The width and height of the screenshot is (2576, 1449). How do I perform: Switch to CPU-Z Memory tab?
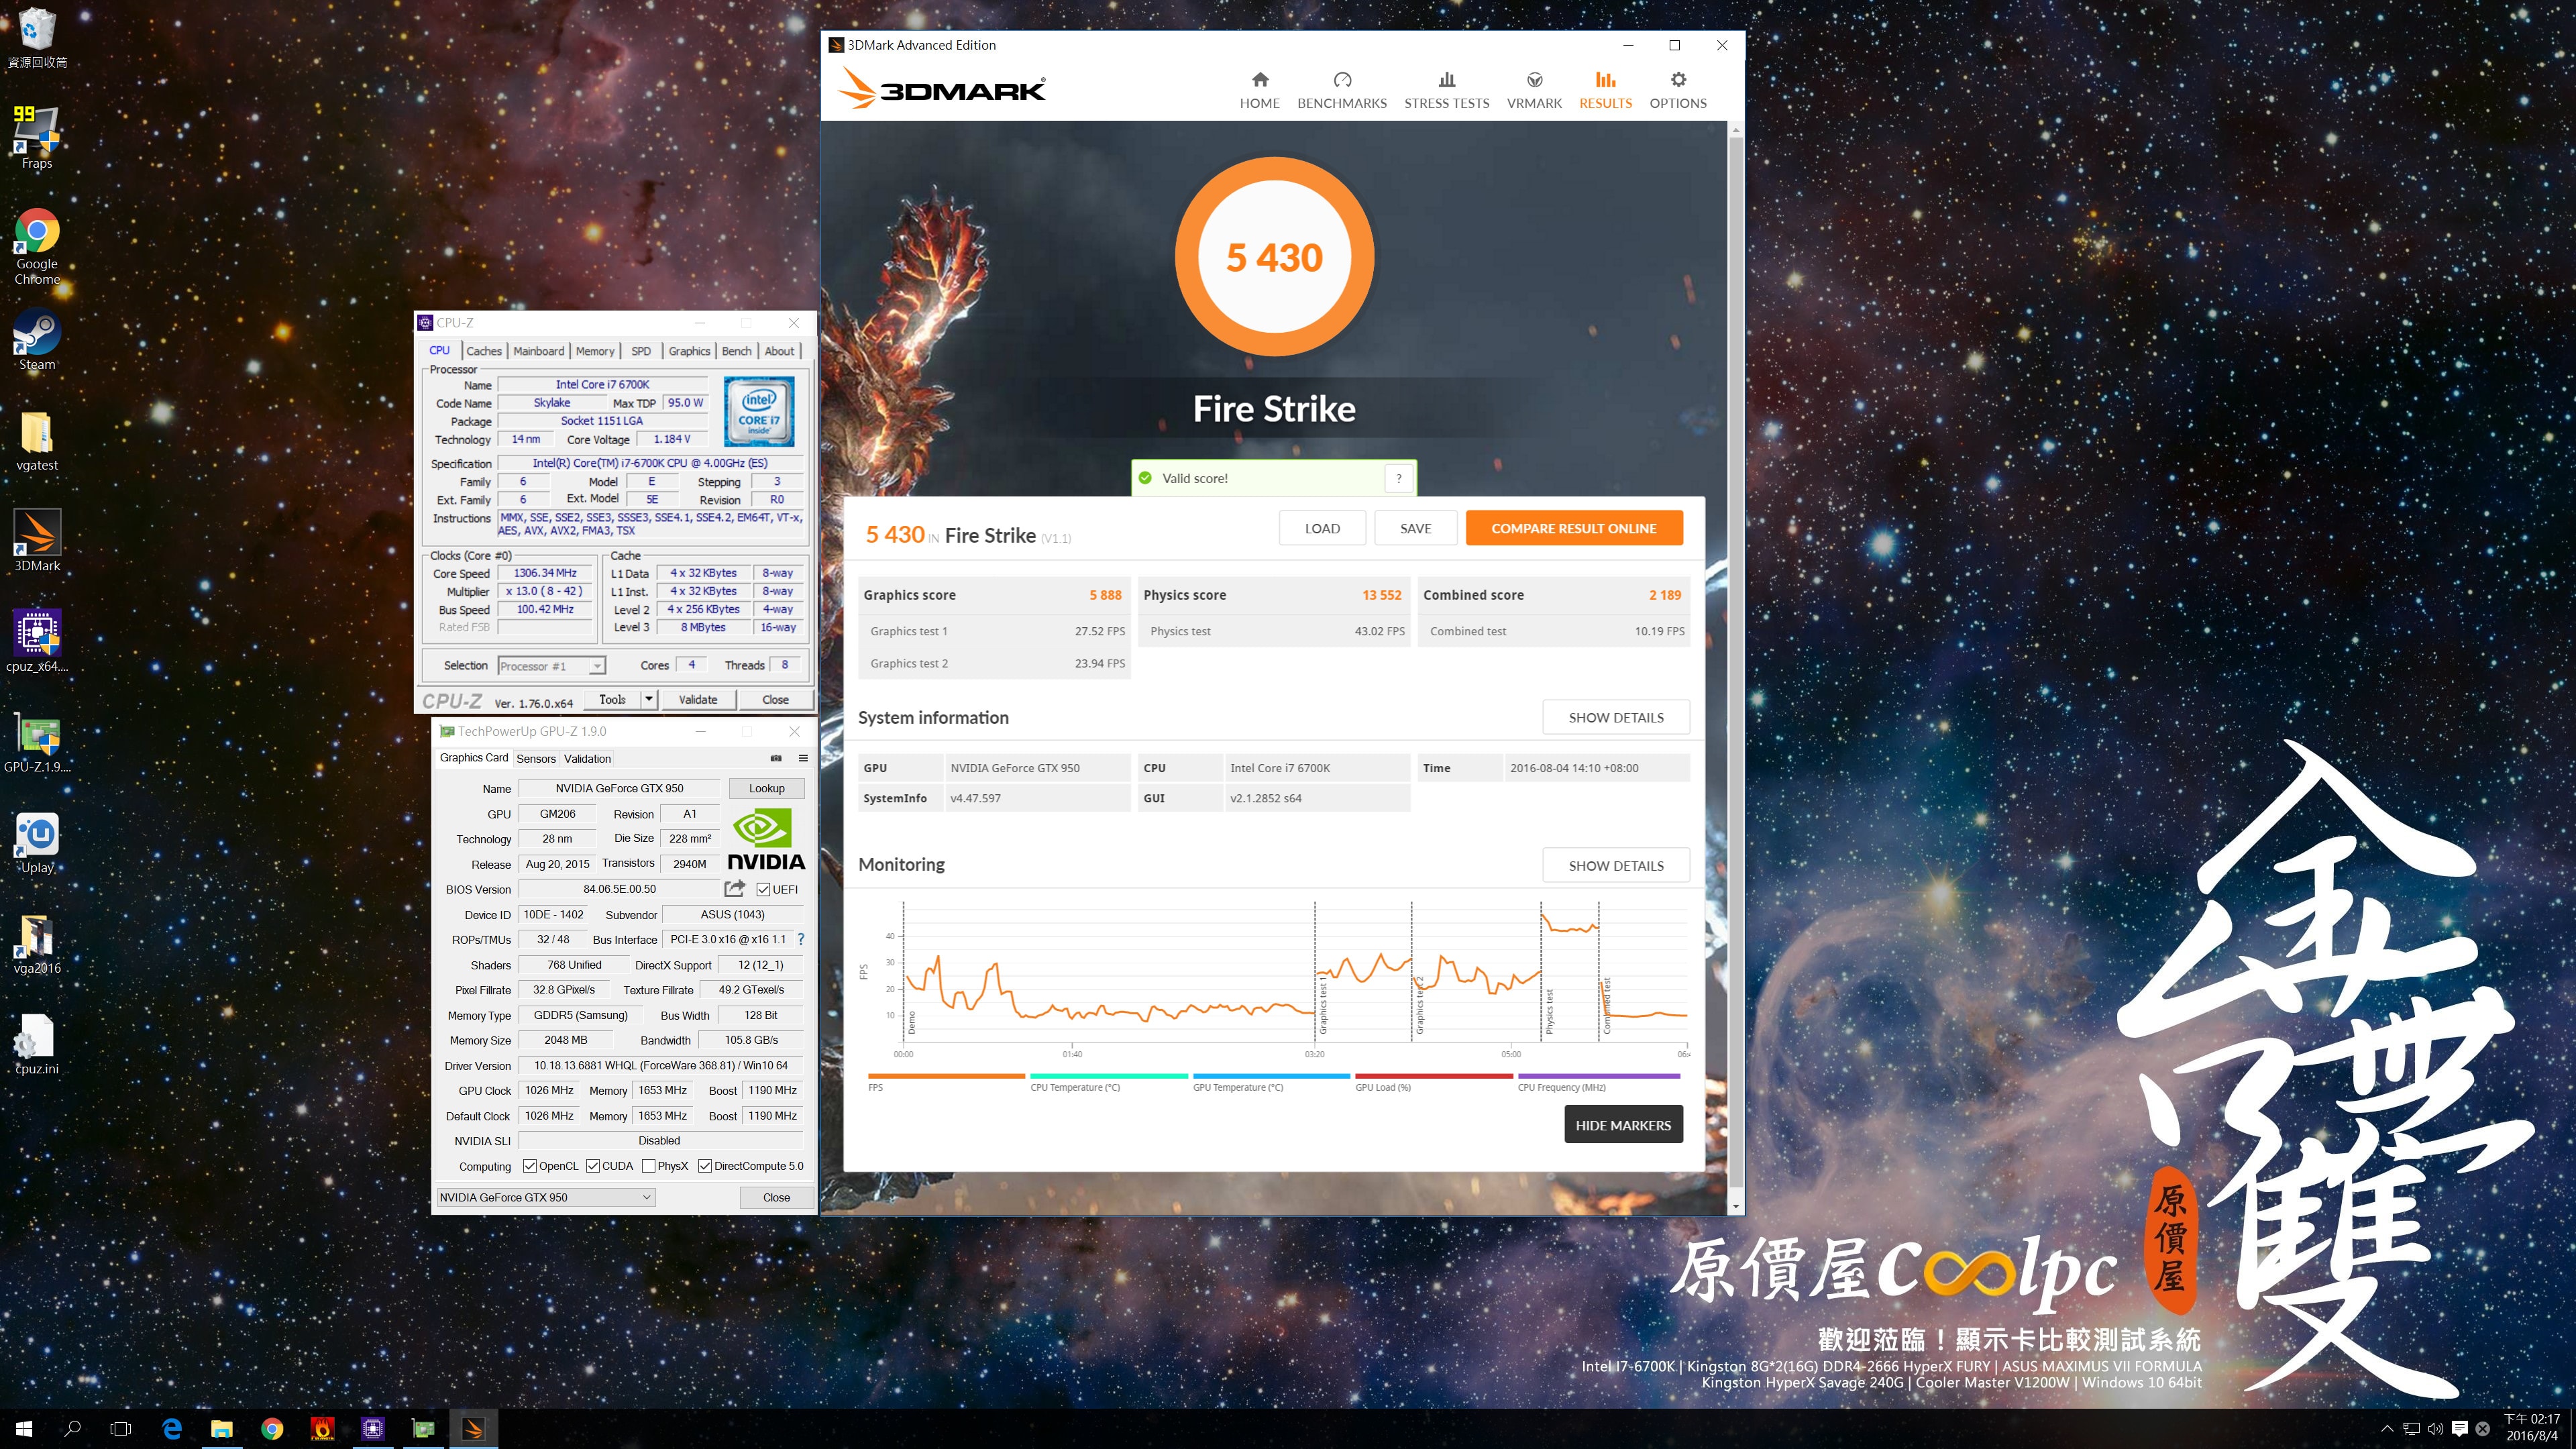[x=595, y=351]
